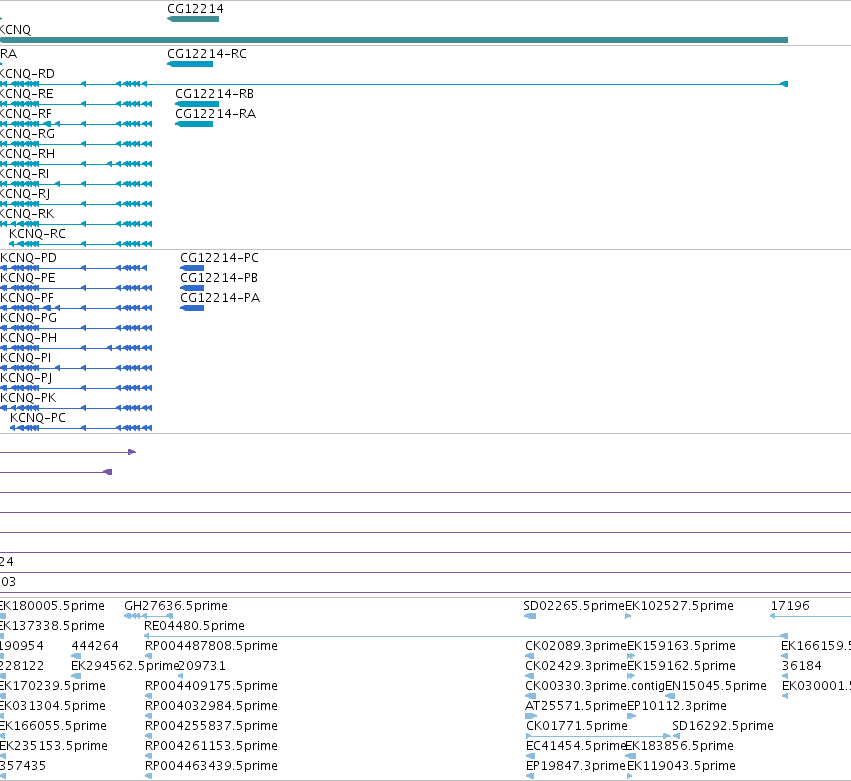This screenshot has height=781, width=851.
Task: Select the KCNQ-RJ transcript label
Action: point(25,194)
